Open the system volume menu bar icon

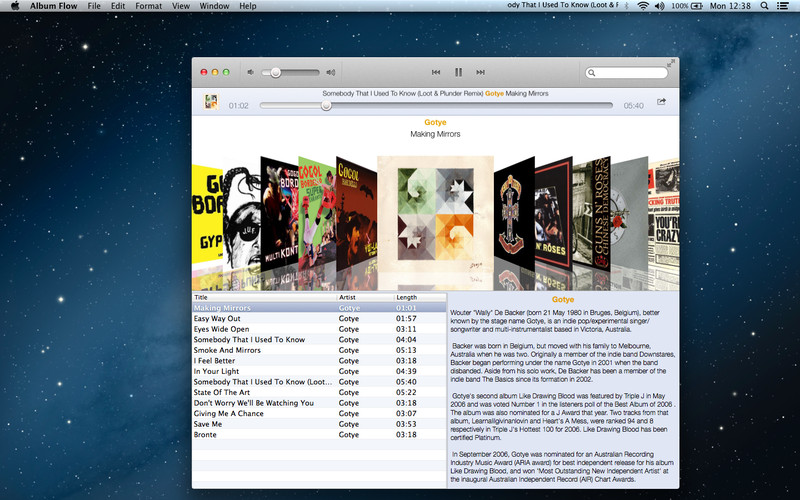pyautogui.click(x=660, y=6)
